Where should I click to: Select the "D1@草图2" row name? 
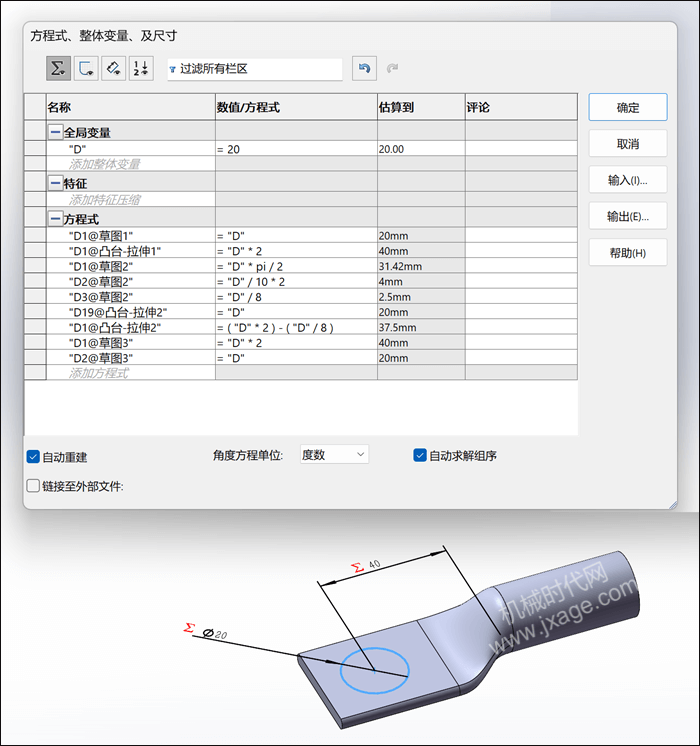click(131, 266)
